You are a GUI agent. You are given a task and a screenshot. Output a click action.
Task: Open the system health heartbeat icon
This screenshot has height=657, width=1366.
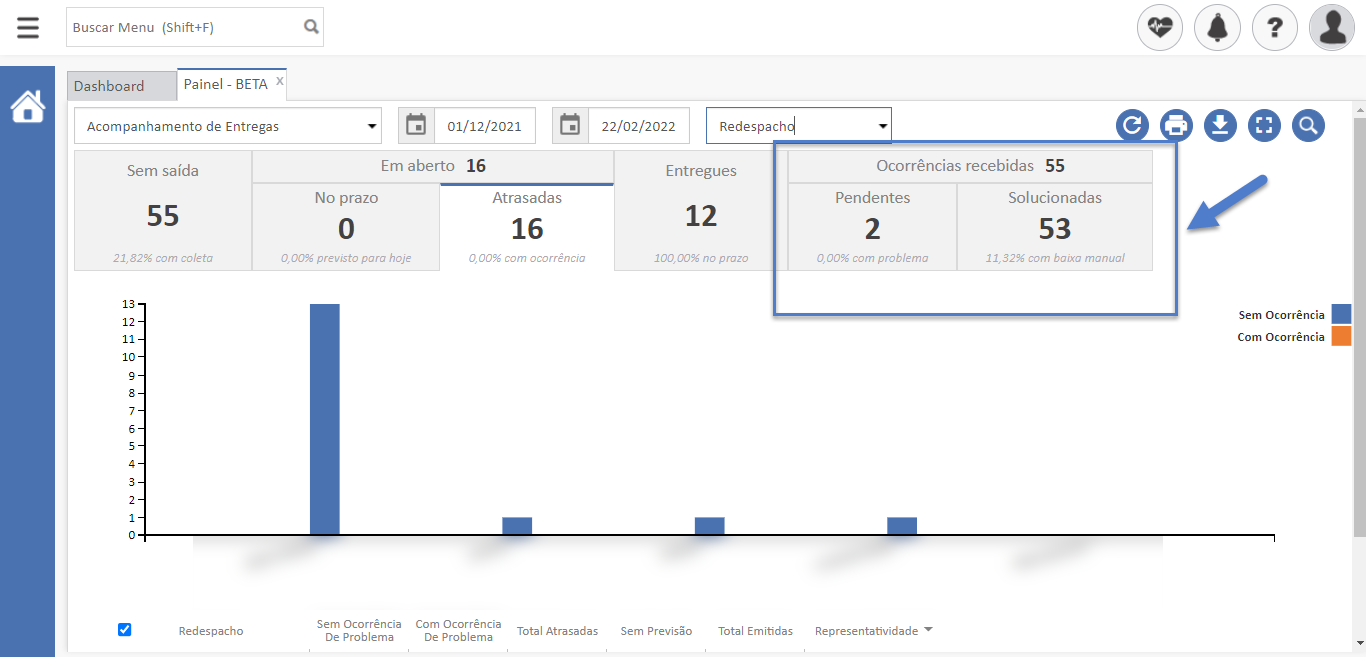pos(1160,28)
